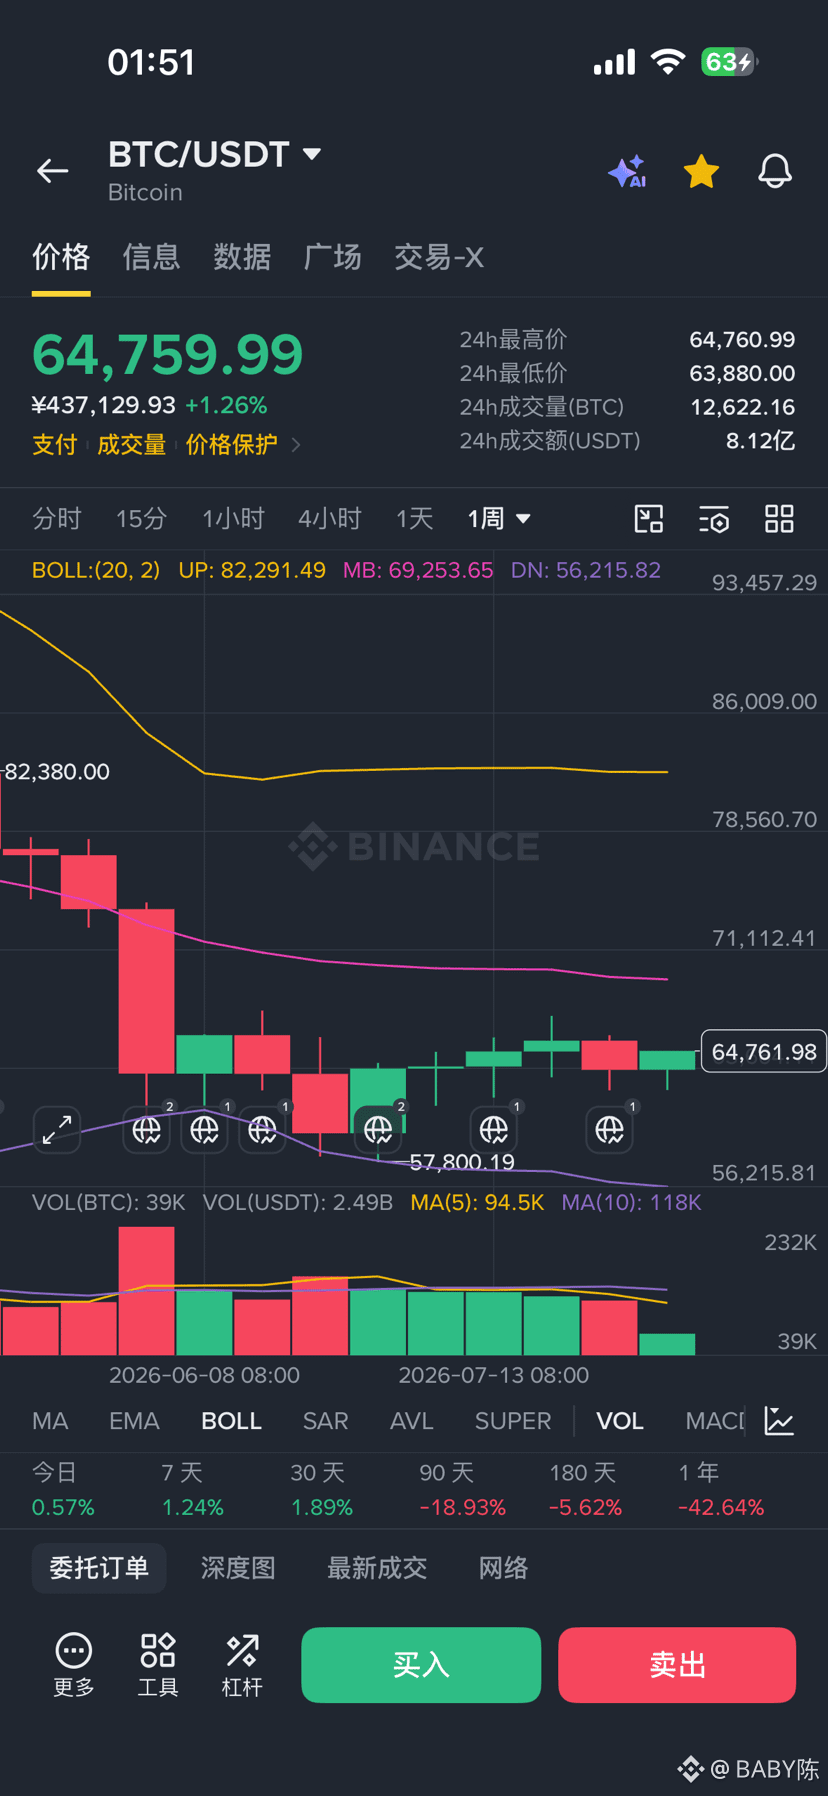Enable the AVL indicator
828x1796 pixels.
click(411, 1421)
